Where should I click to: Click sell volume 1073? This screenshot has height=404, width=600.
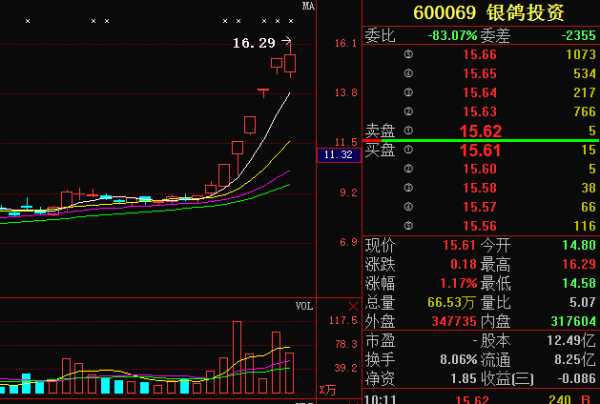pyautogui.click(x=581, y=55)
